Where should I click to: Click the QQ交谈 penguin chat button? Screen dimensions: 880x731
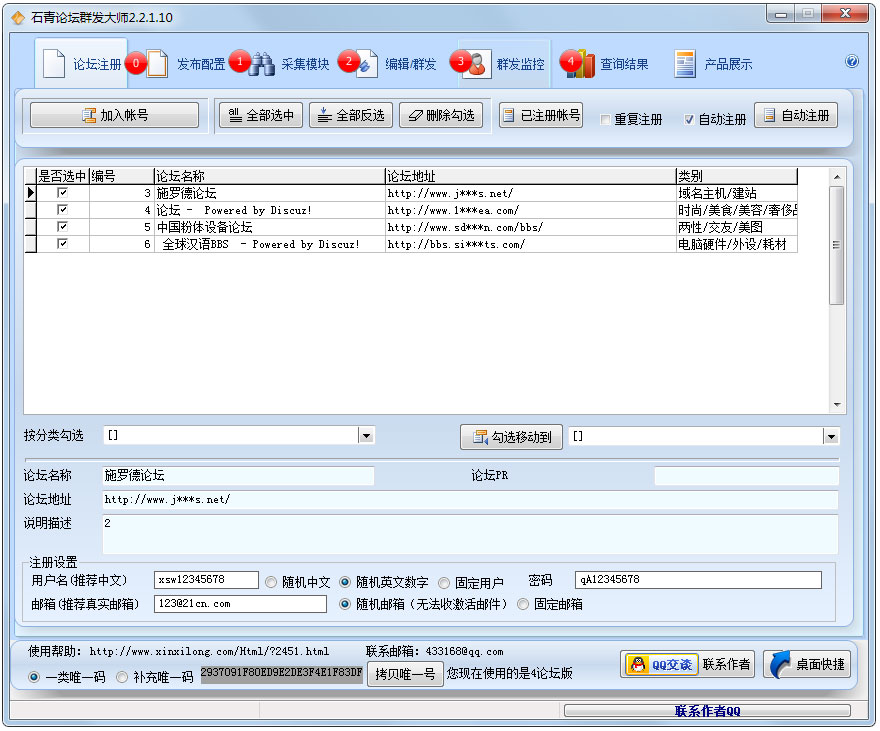[x=660, y=664]
